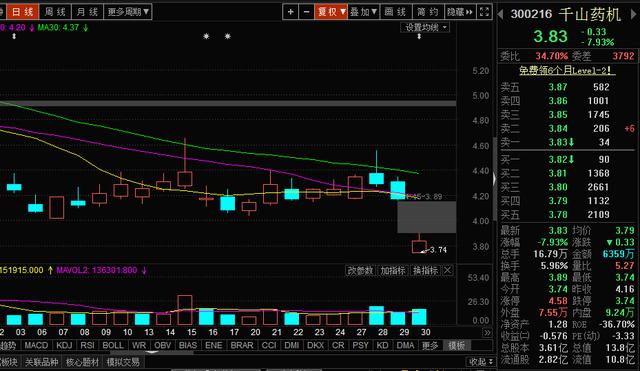Image resolution: width=640 pixels, height=371 pixels.
Task: Select the BOLL indicator tab
Action: click(112, 345)
